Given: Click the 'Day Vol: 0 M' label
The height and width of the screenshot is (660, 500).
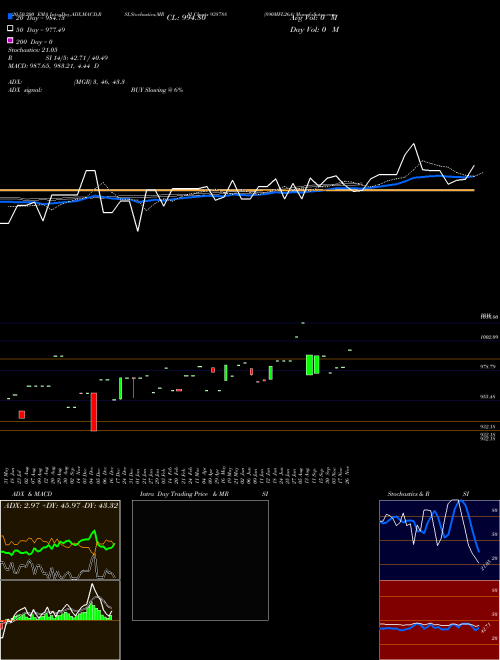Looking at the screenshot, I should click(x=314, y=29).
